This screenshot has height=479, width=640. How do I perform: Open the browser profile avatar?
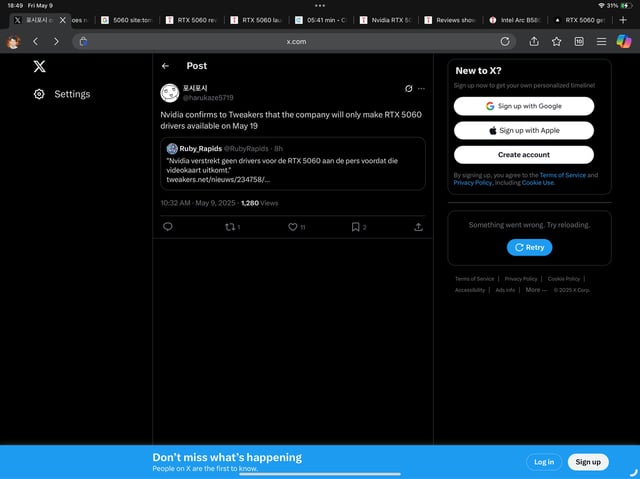point(13,42)
